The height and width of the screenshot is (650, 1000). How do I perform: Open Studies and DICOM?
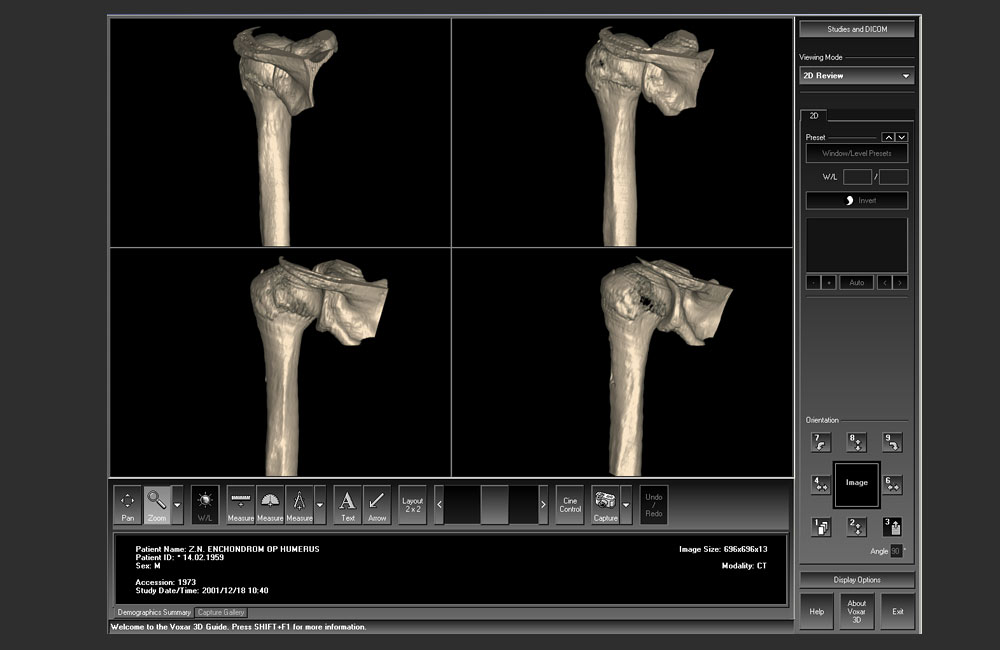click(x=857, y=30)
